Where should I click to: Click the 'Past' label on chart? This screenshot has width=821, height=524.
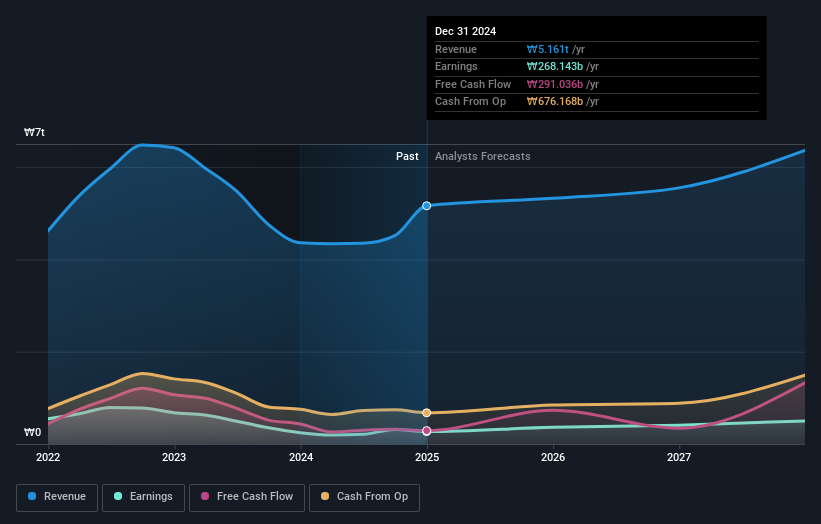coord(407,156)
